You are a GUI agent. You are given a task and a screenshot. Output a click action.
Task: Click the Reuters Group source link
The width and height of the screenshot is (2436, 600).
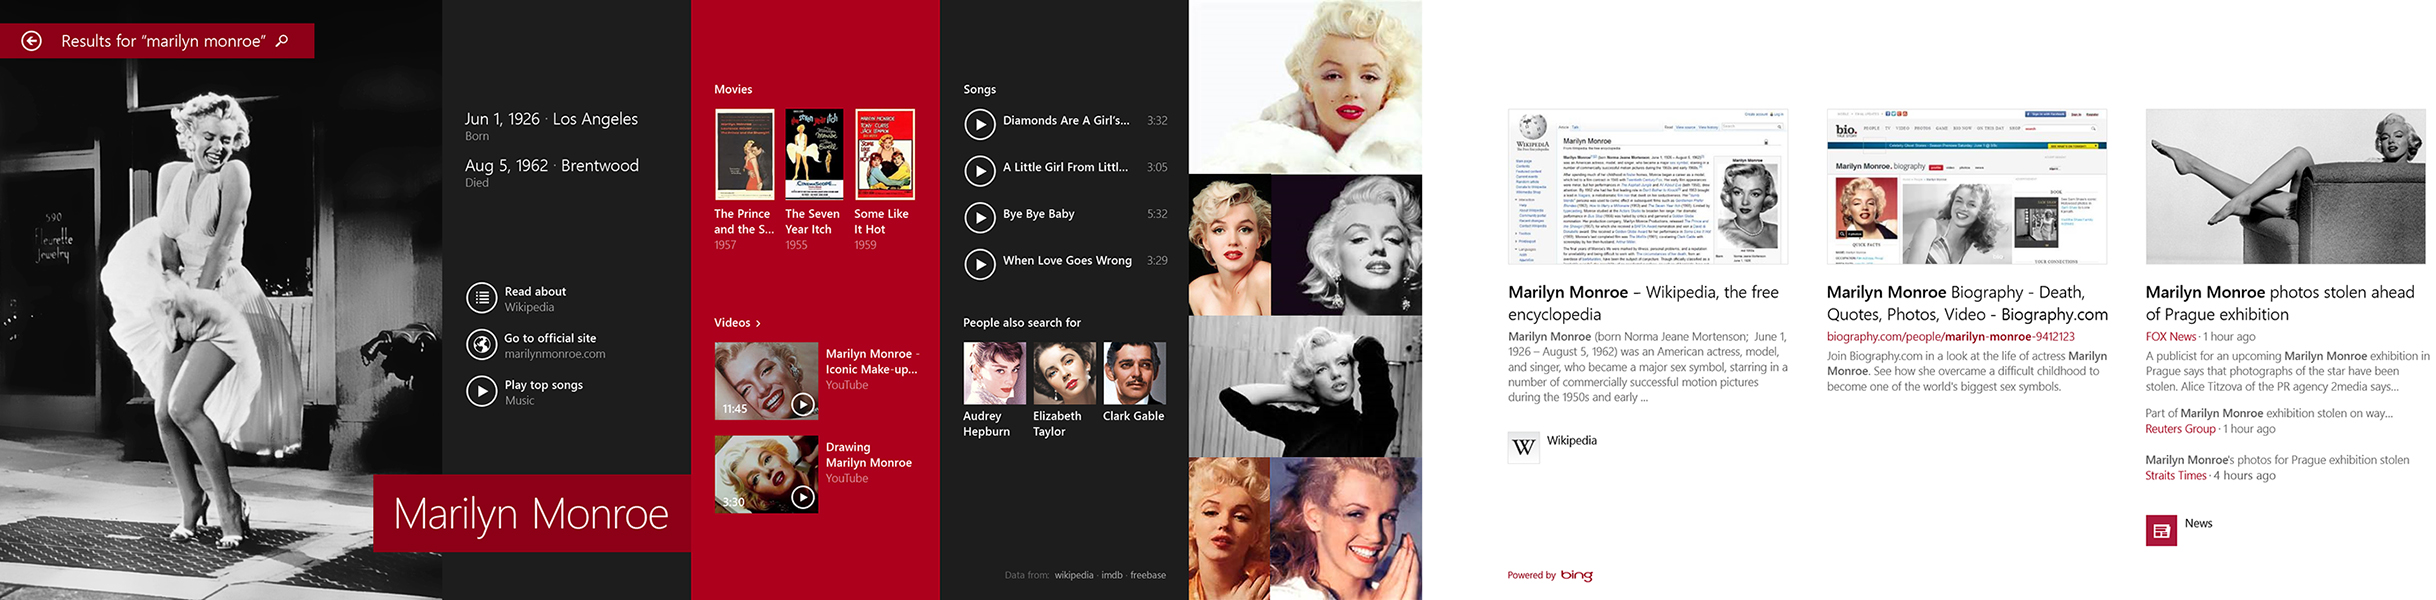2180,429
